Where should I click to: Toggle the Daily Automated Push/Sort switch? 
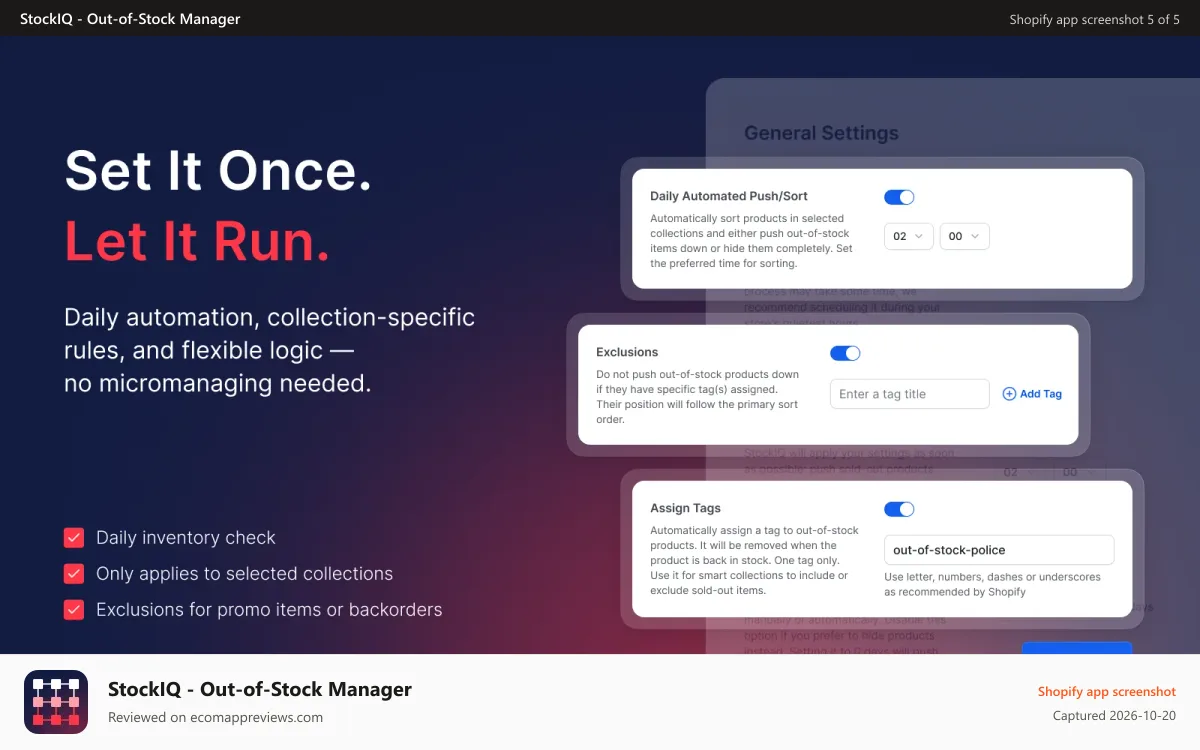pyautogui.click(x=899, y=197)
